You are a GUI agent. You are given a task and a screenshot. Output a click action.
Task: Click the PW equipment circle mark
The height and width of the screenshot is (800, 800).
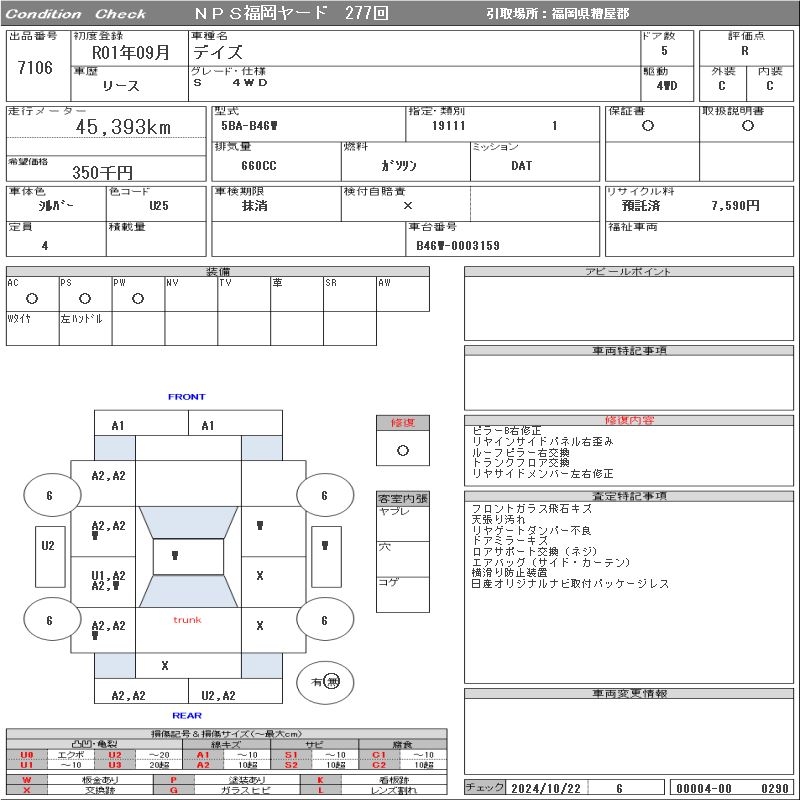pyautogui.click(x=138, y=298)
